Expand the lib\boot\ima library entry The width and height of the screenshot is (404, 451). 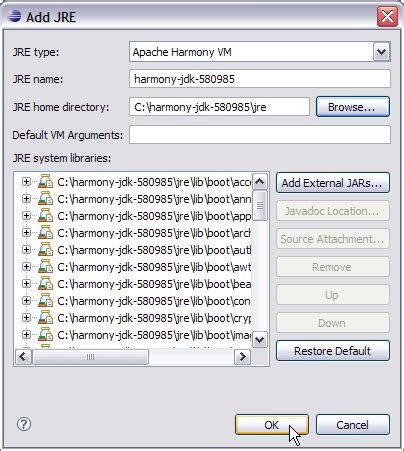pyautogui.click(x=26, y=334)
